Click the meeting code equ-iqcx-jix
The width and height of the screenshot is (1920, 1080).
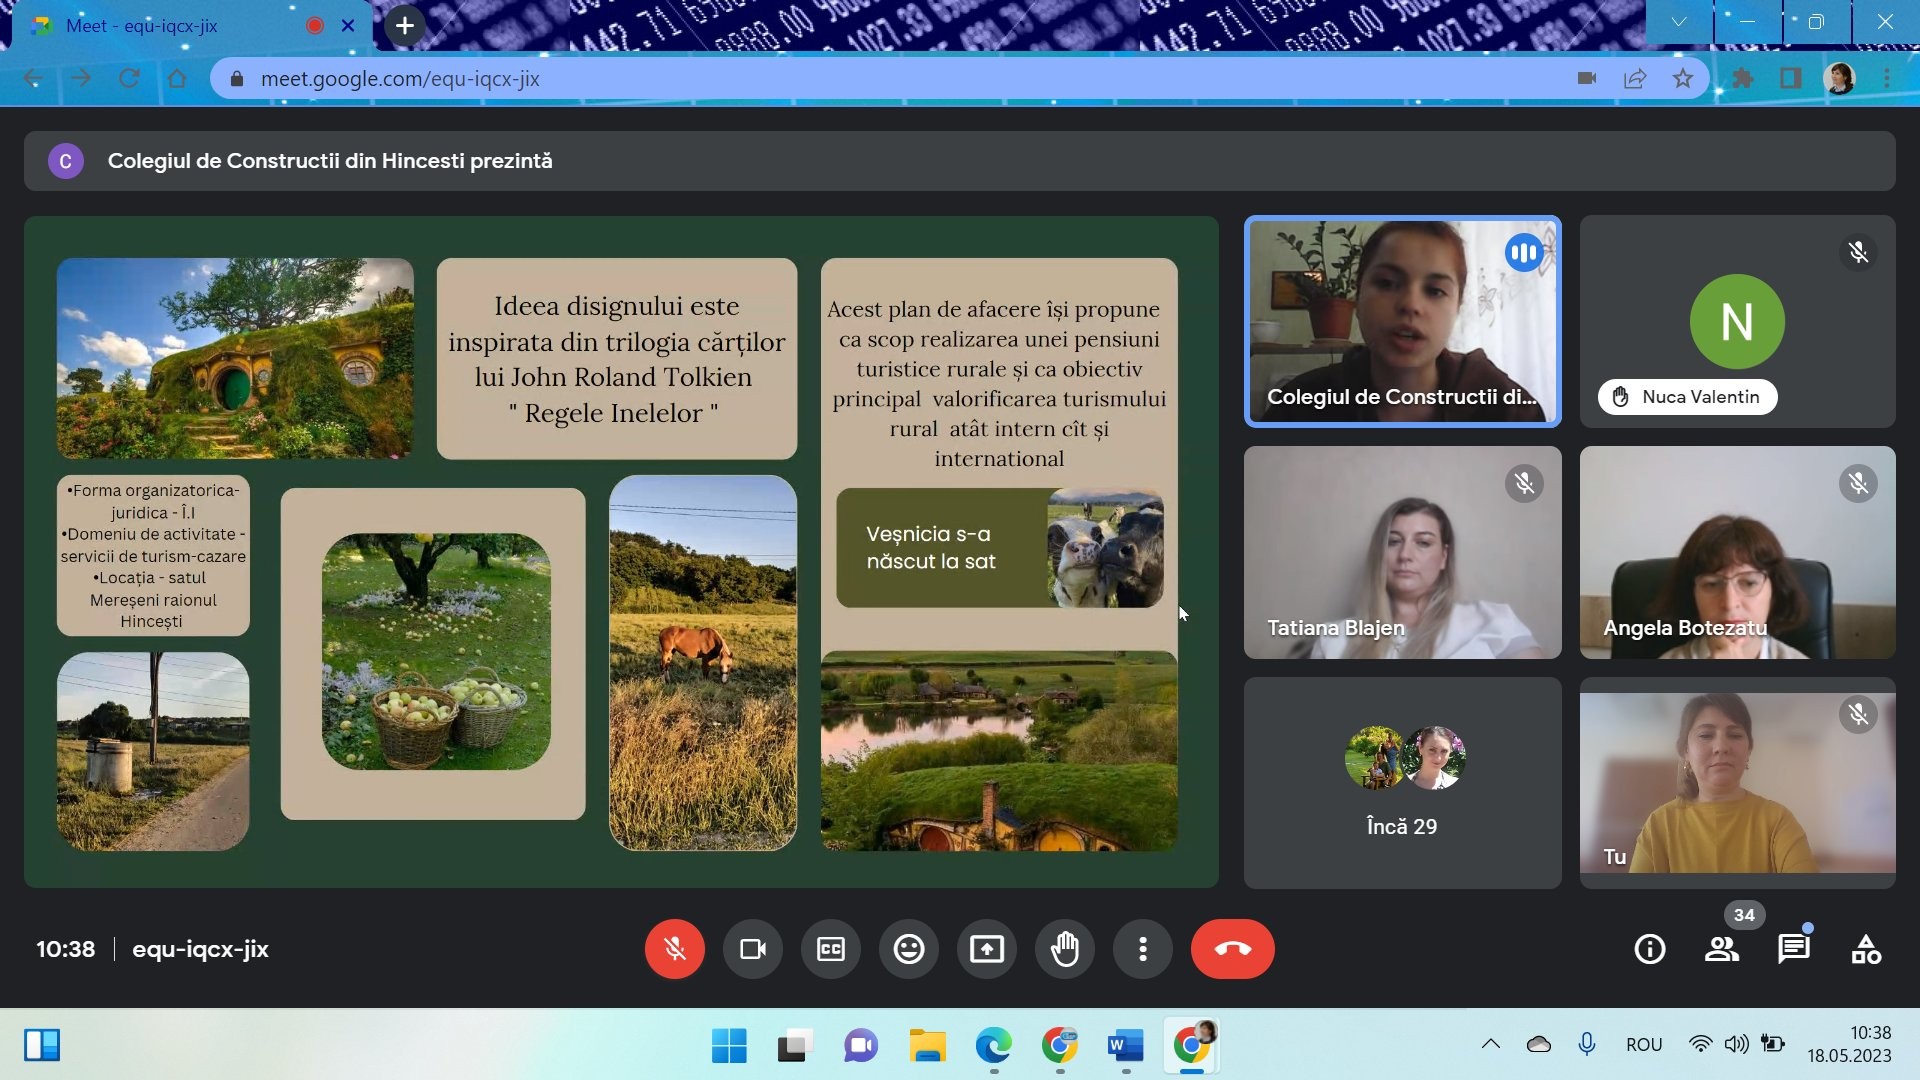pyautogui.click(x=200, y=949)
